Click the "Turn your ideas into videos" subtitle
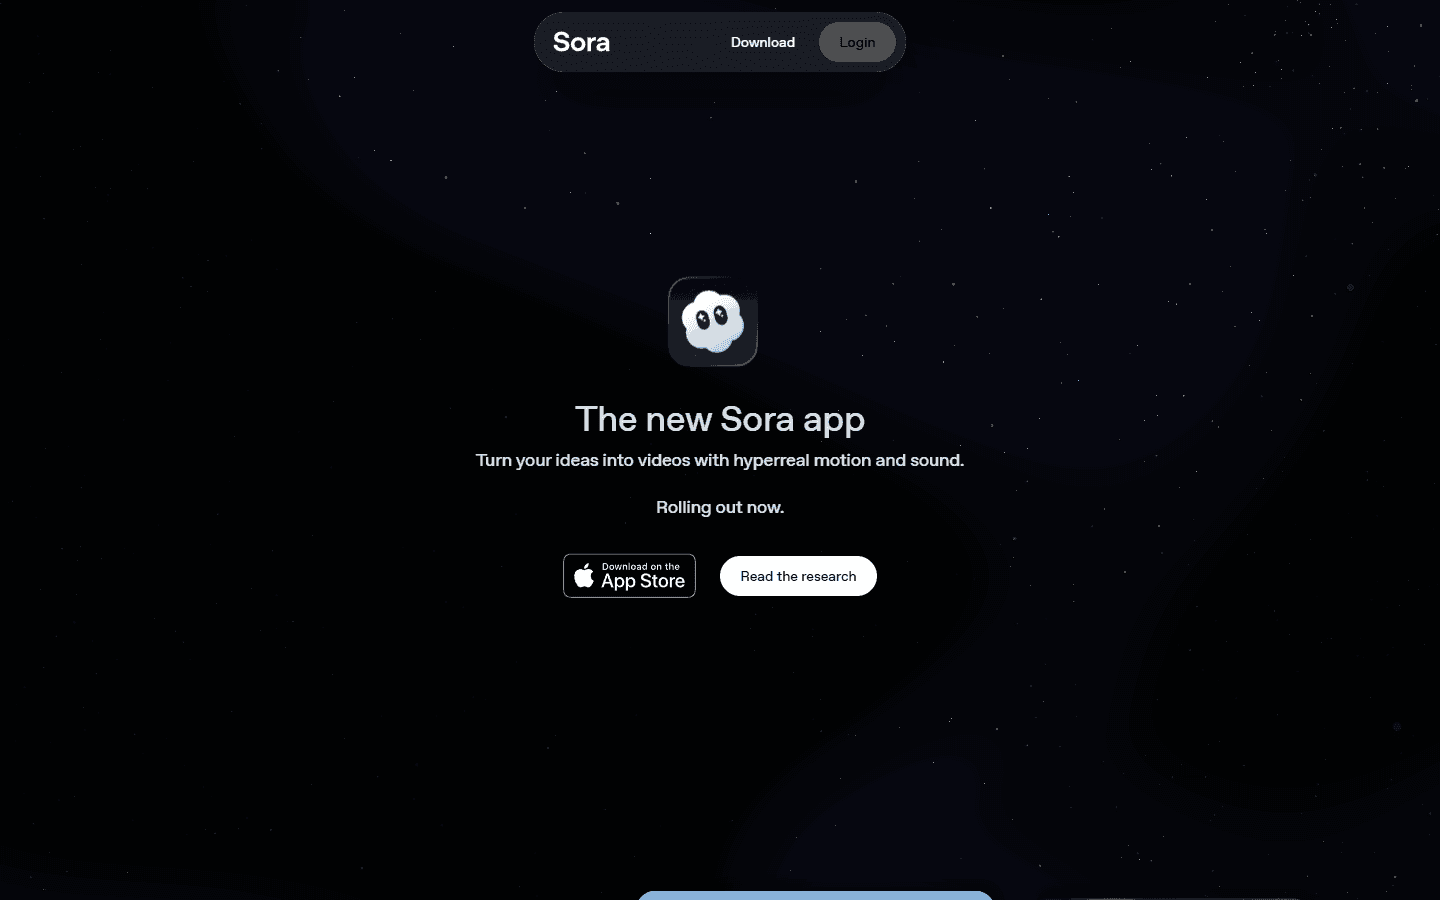 (720, 460)
